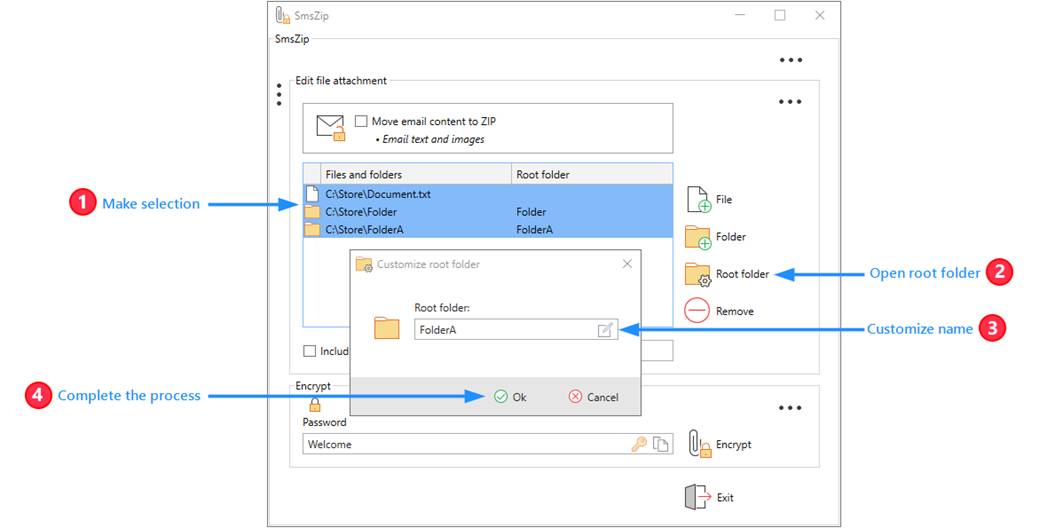Click the red Remove icon
Screen dimensions: 1047x528
coord(697,311)
